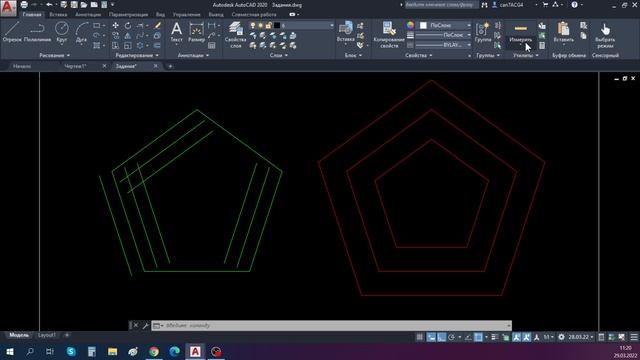Expand the Рисование panel
This screenshot has width=640, height=360.
pos(54,55)
